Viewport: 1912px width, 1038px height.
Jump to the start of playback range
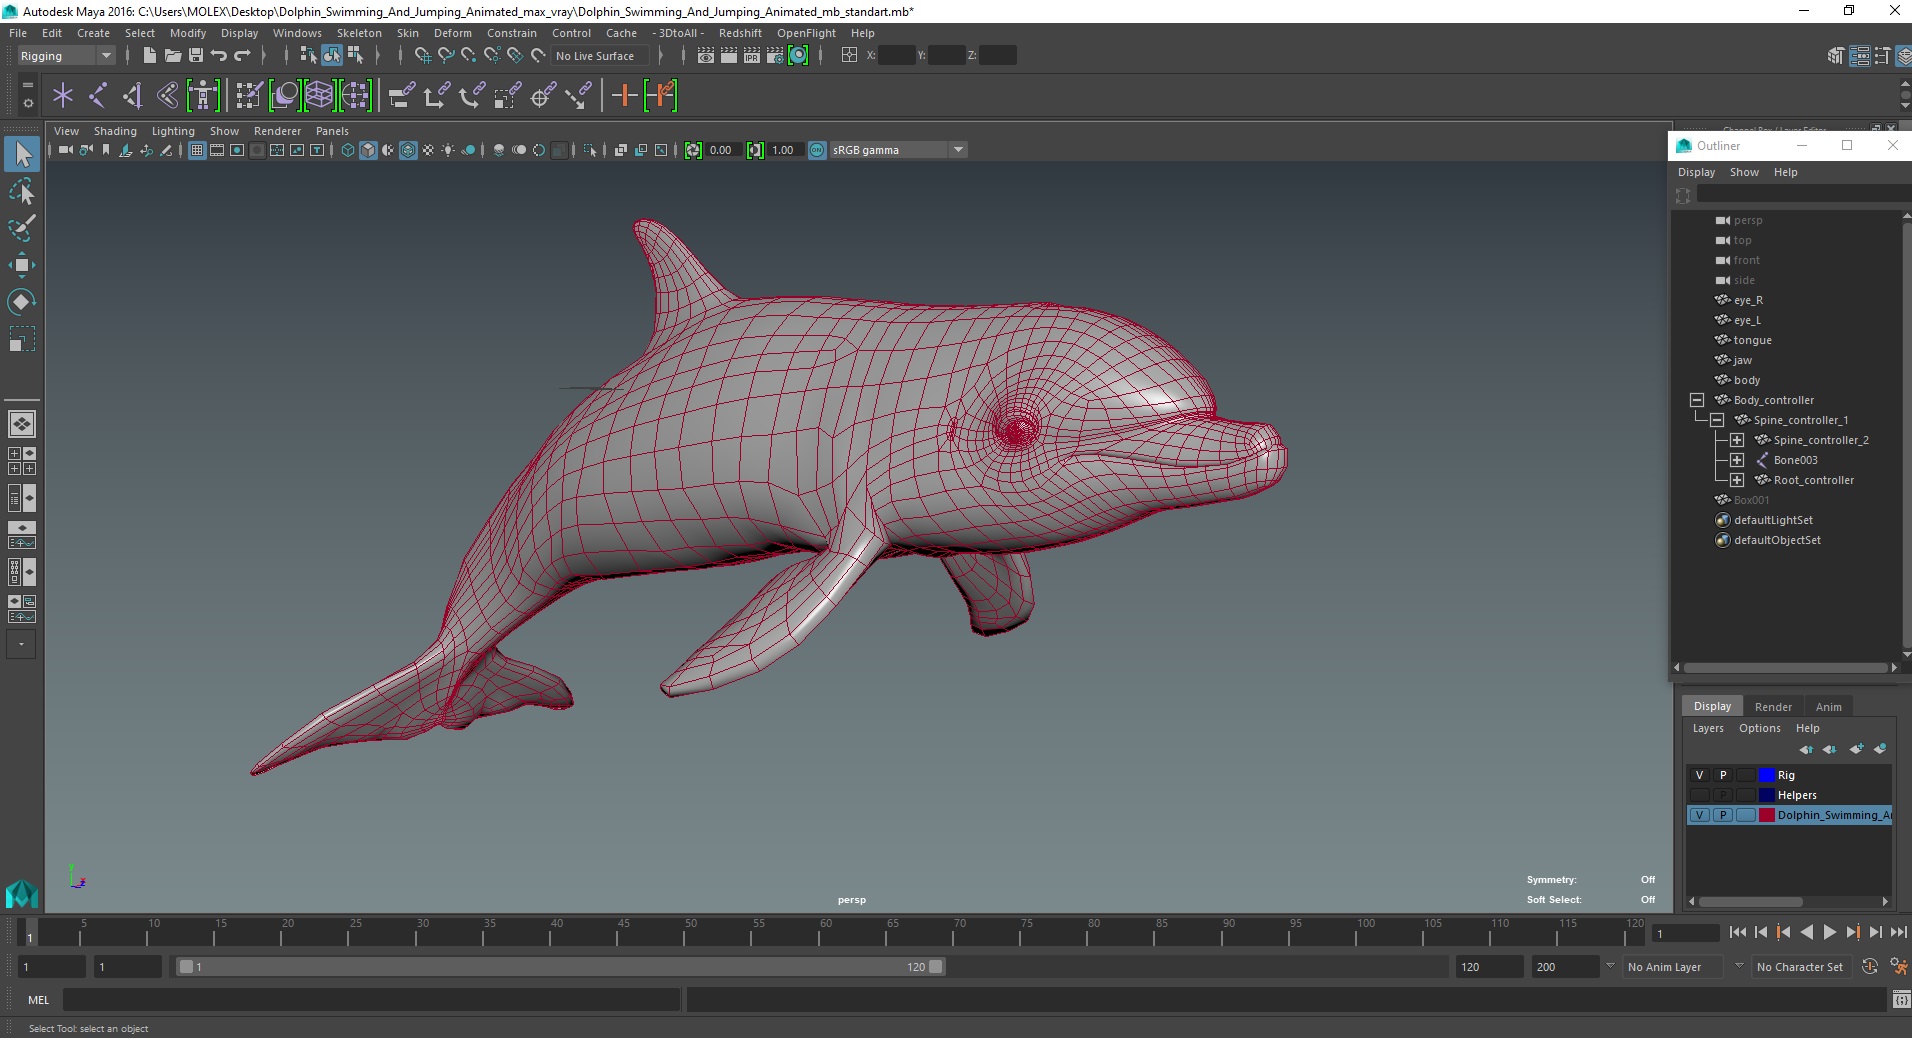coord(1737,932)
